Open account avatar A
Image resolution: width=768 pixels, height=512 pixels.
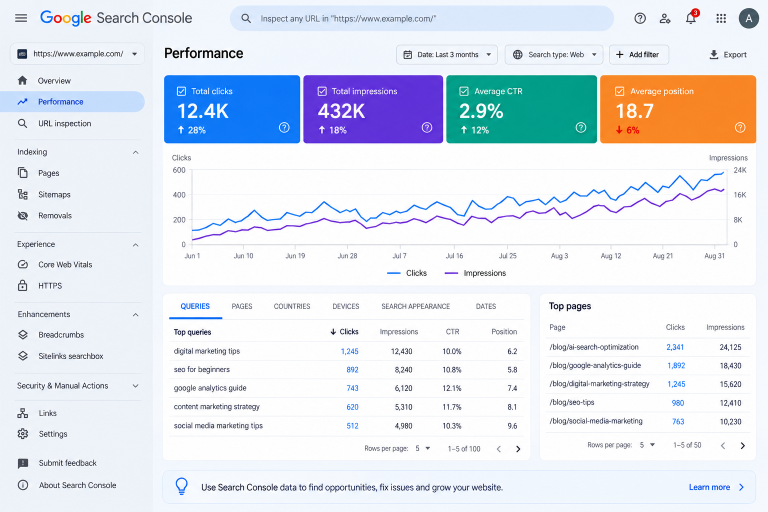(748, 19)
